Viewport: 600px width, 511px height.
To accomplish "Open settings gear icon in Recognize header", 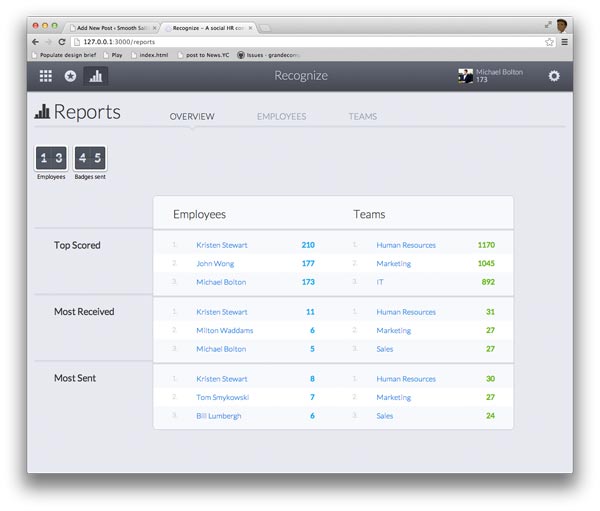I will click(554, 76).
